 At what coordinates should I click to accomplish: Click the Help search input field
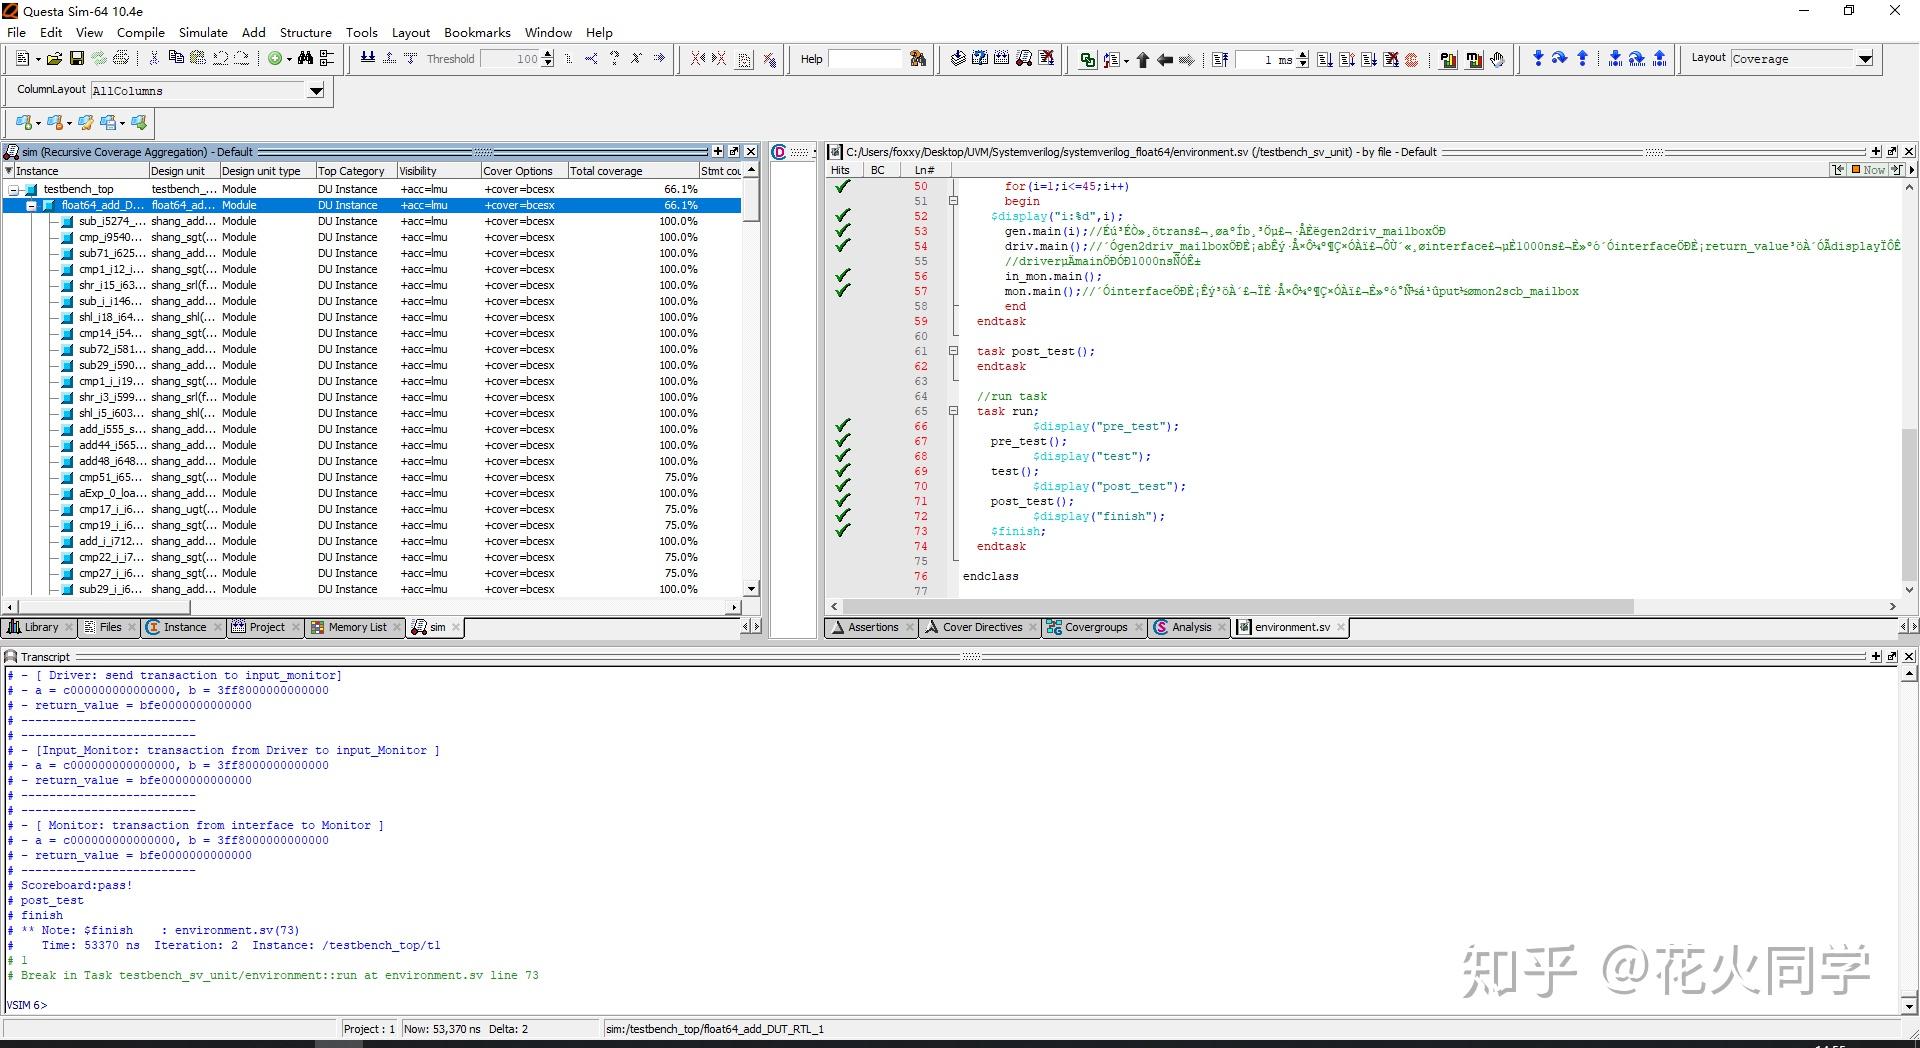[x=865, y=59]
